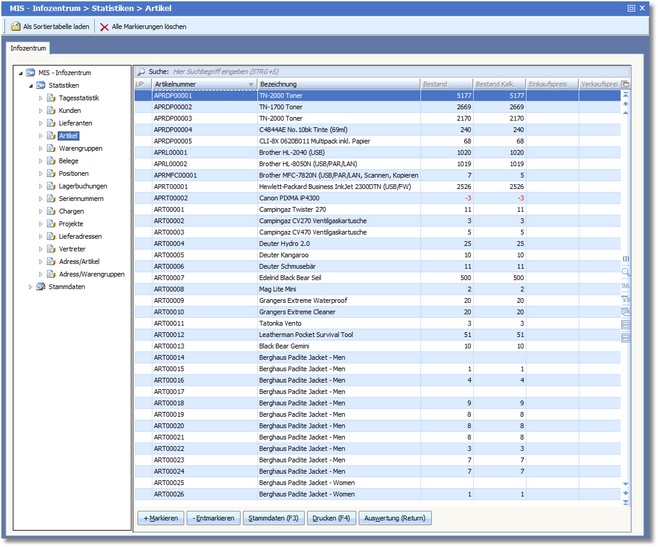Image resolution: width=658 pixels, height=547 pixels.
Task: Open the Artikelnummer column filter dropdown
Action: coord(251,85)
